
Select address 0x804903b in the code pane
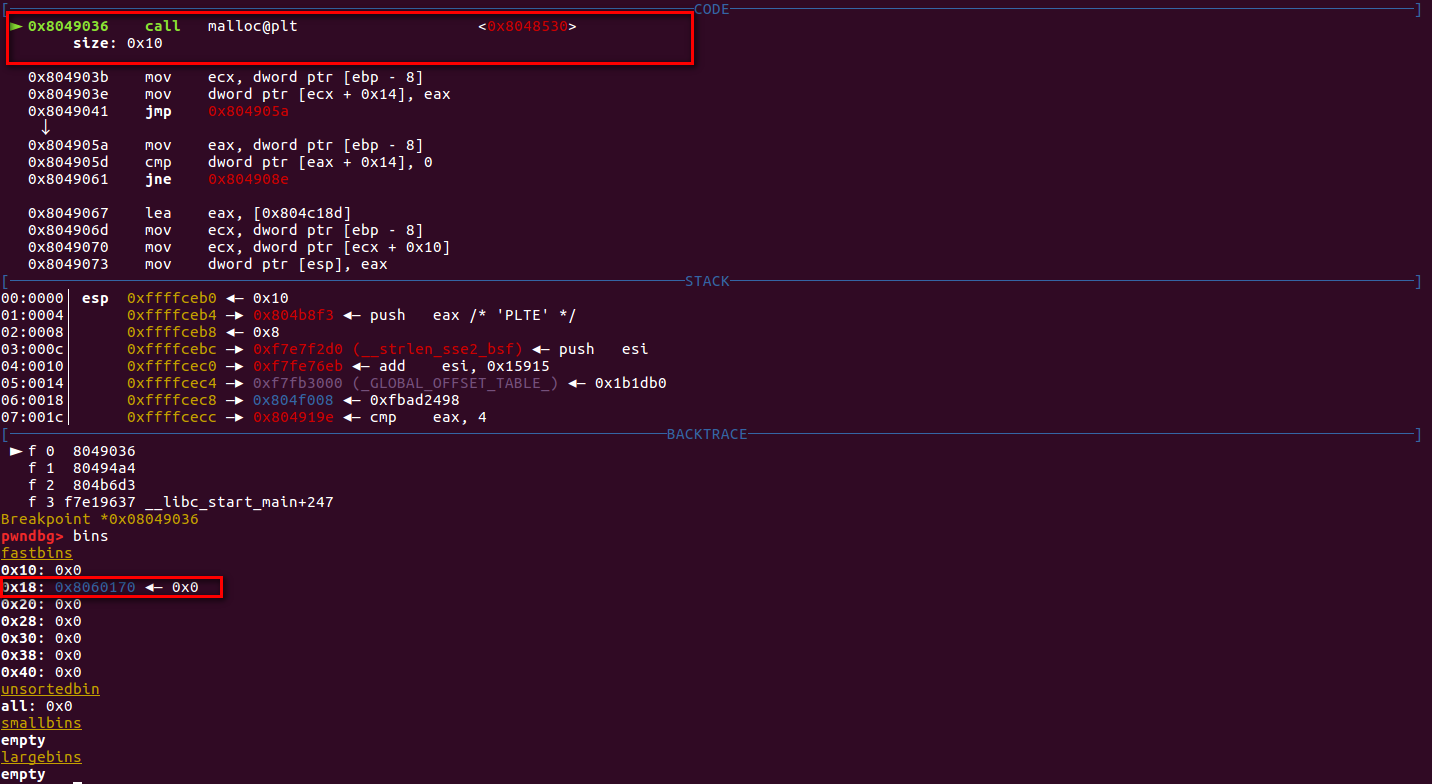[68, 77]
